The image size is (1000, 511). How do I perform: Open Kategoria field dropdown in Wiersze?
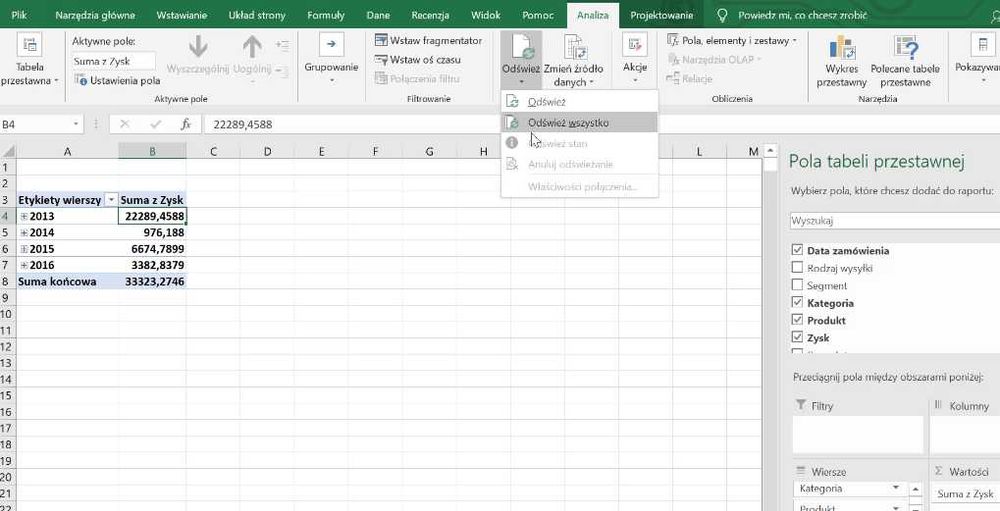click(x=896, y=488)
